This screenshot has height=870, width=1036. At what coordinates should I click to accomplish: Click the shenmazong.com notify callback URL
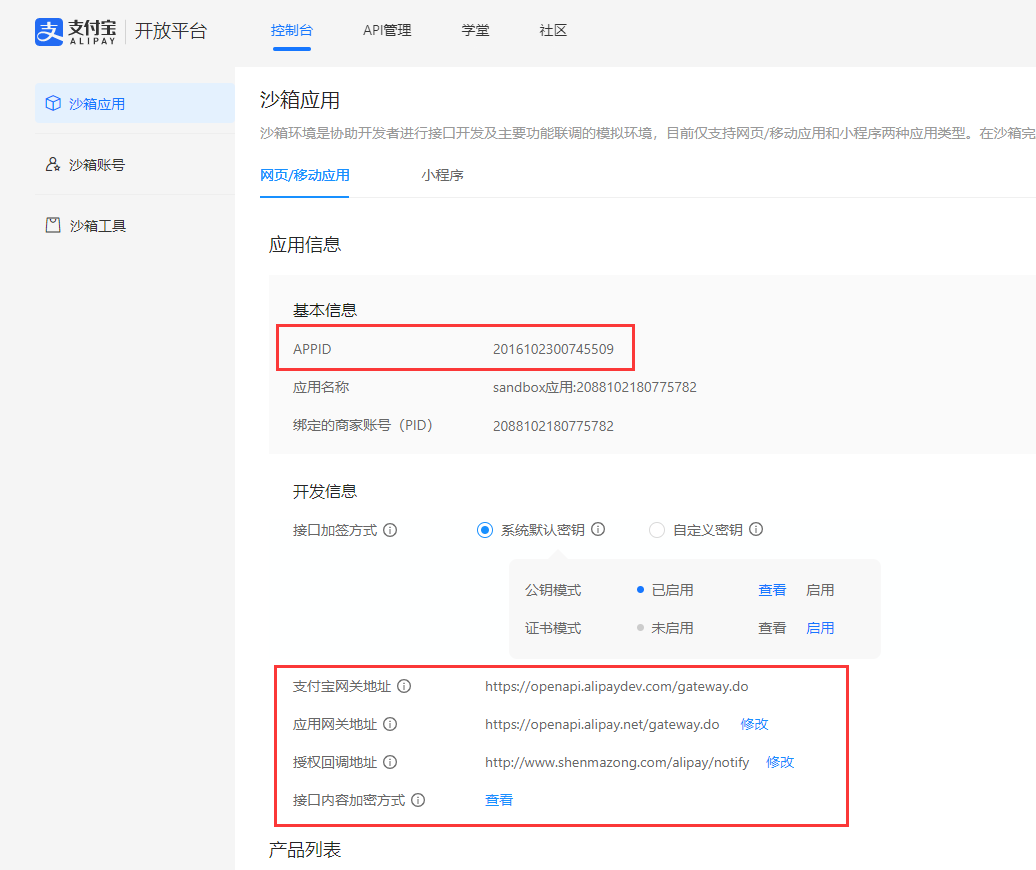617,762
